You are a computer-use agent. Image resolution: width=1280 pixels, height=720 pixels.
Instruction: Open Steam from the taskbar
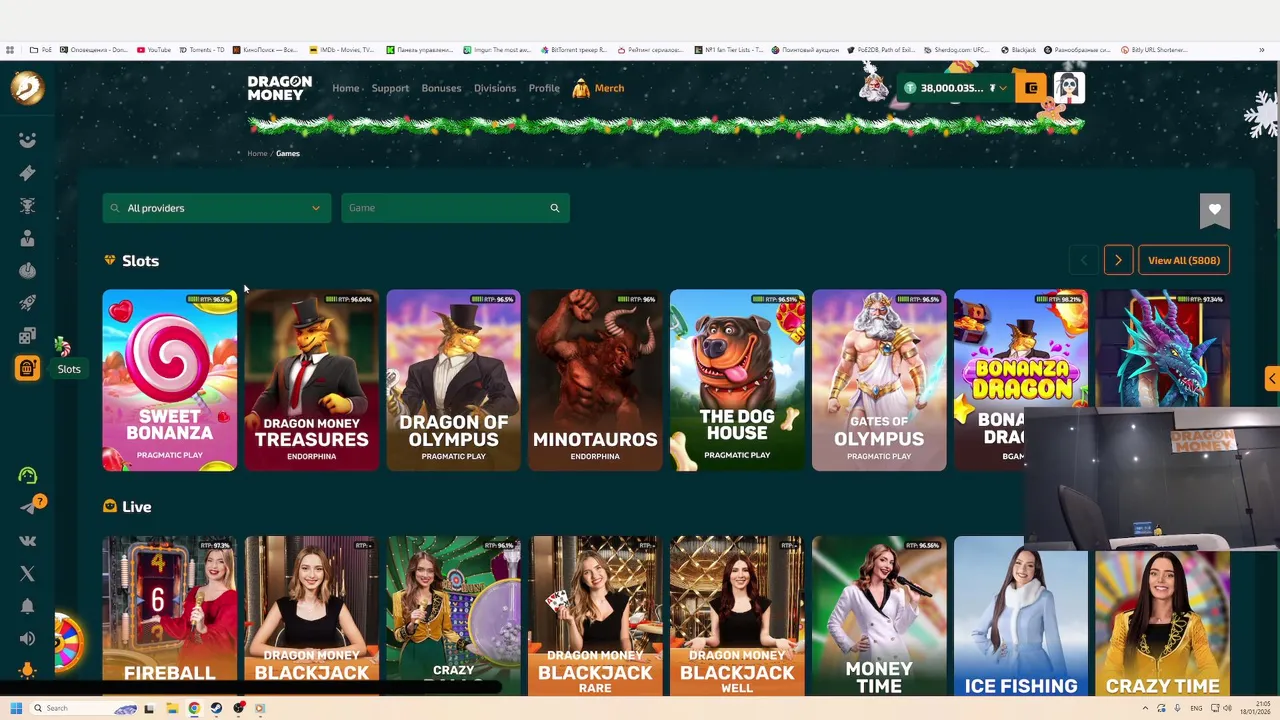pyautogui.click(x=216, y=708)
